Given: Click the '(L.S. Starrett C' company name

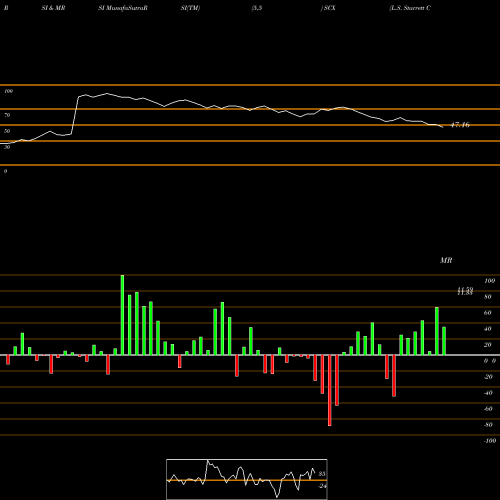Looking at the screenshot, I should point(410,8).
